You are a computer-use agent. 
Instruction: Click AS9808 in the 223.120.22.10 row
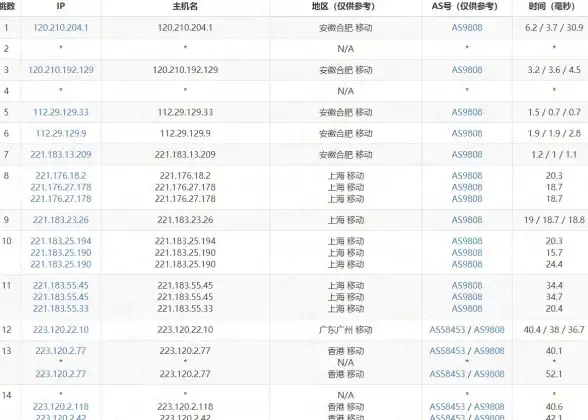(x=489, y=330)
